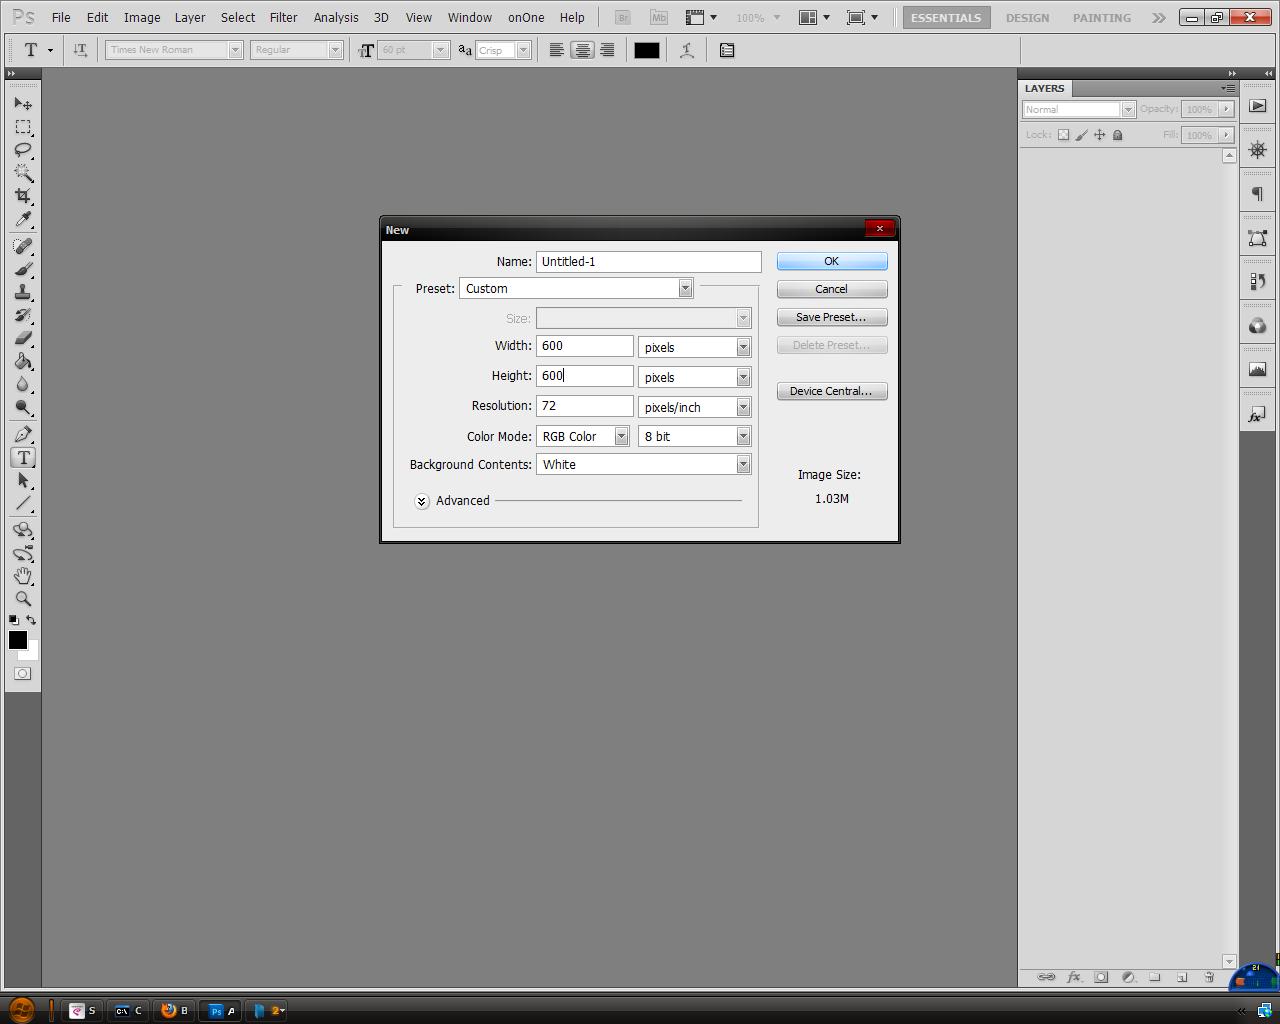Set right text alignment
This screenshot has height=1024, width=1280.
tap(607, 50)
